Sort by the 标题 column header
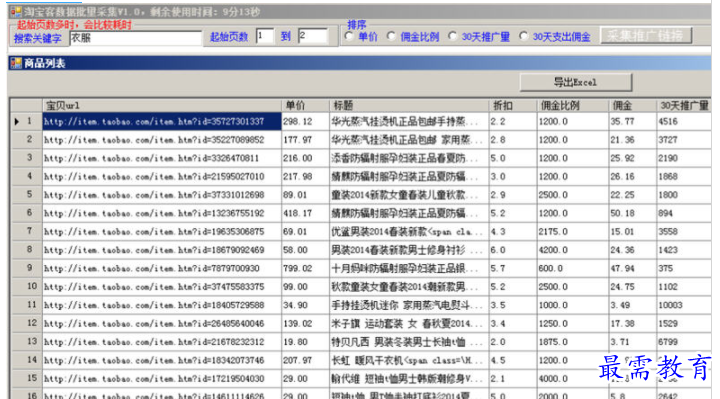The height and width of the screenshot is (399, 720). pyautogui.click(x=409, y=106)
